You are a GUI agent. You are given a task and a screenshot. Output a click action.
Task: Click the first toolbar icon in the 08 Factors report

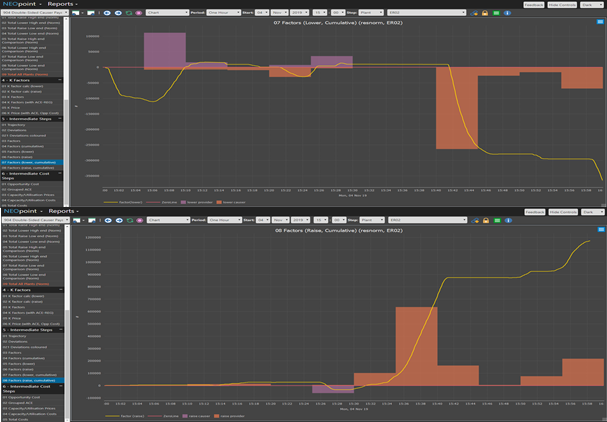point(78,219)
